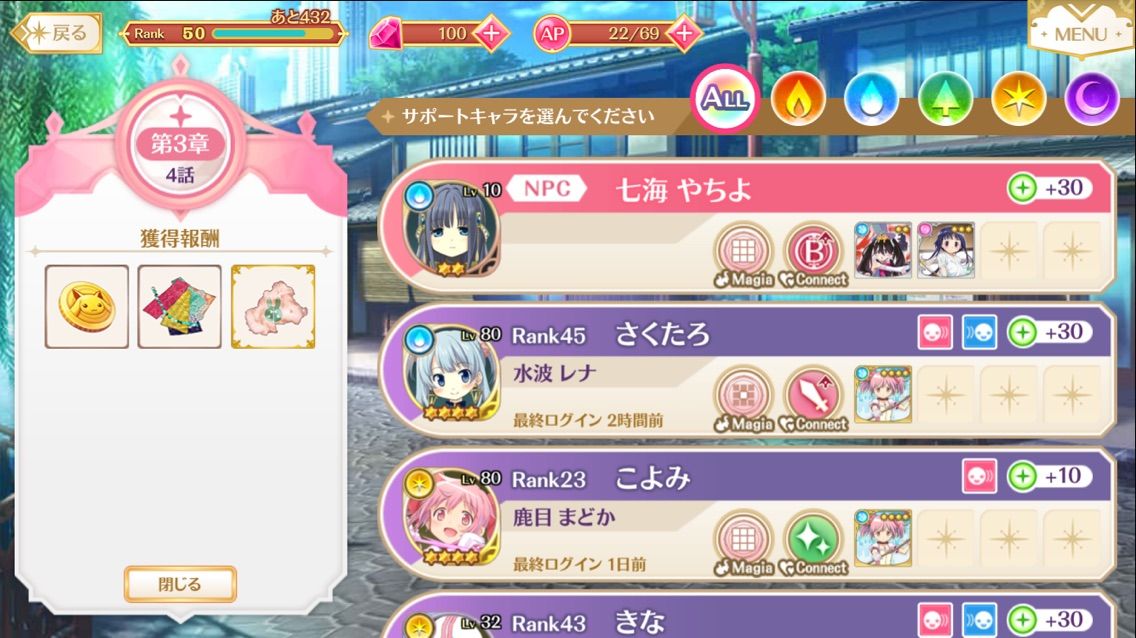Image resolution: width=1136 pixels, height=638 pixels.
Task: Select the light star attribute filter
Action: (1019, 100)
